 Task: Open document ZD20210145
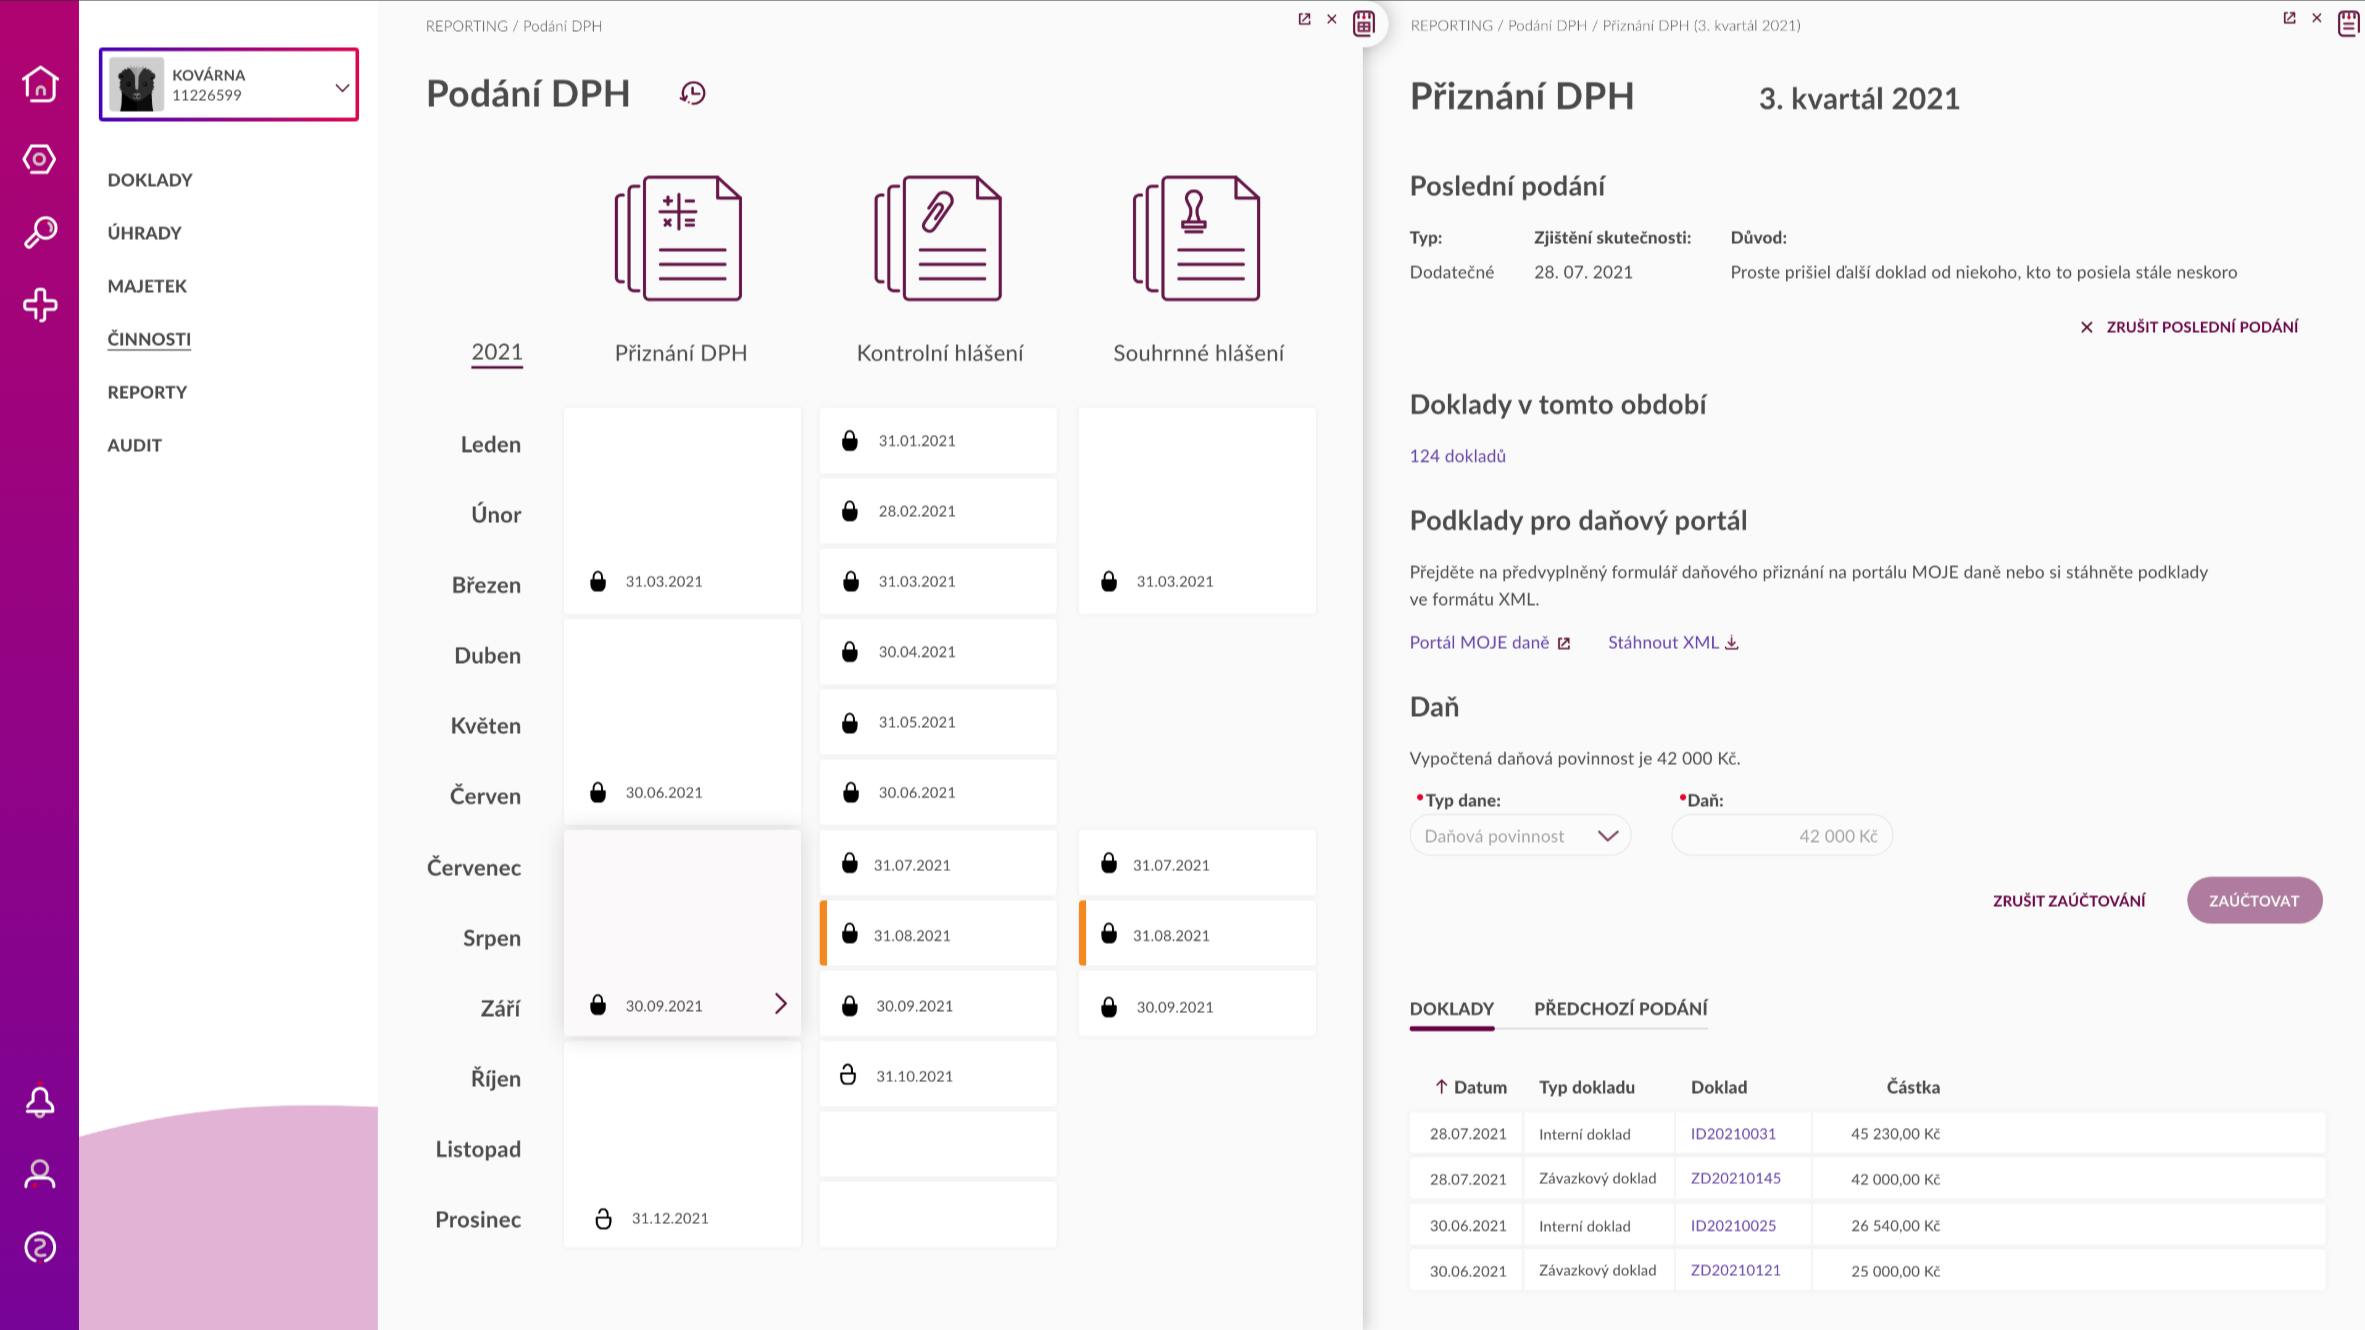1735,1178
